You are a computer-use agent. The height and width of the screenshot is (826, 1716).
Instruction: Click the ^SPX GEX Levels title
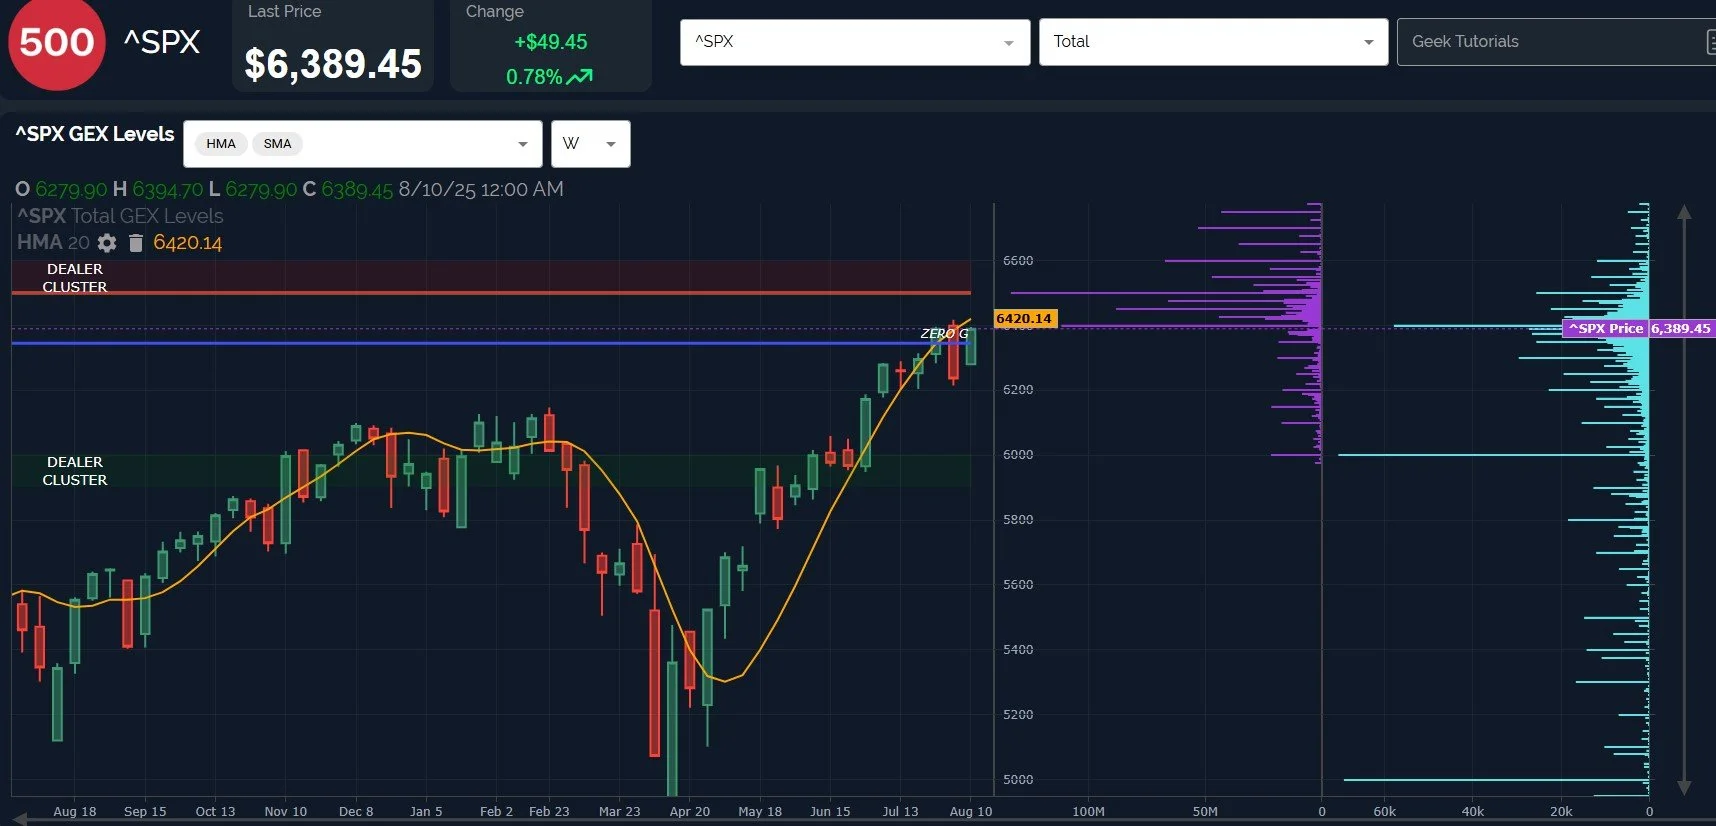(x=95, y=134)
